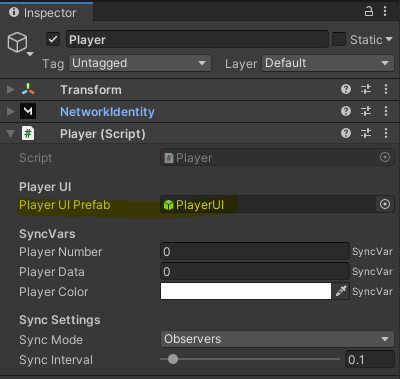Expand the Transform component foldout
Screen dimensions: 400x379
11,89
